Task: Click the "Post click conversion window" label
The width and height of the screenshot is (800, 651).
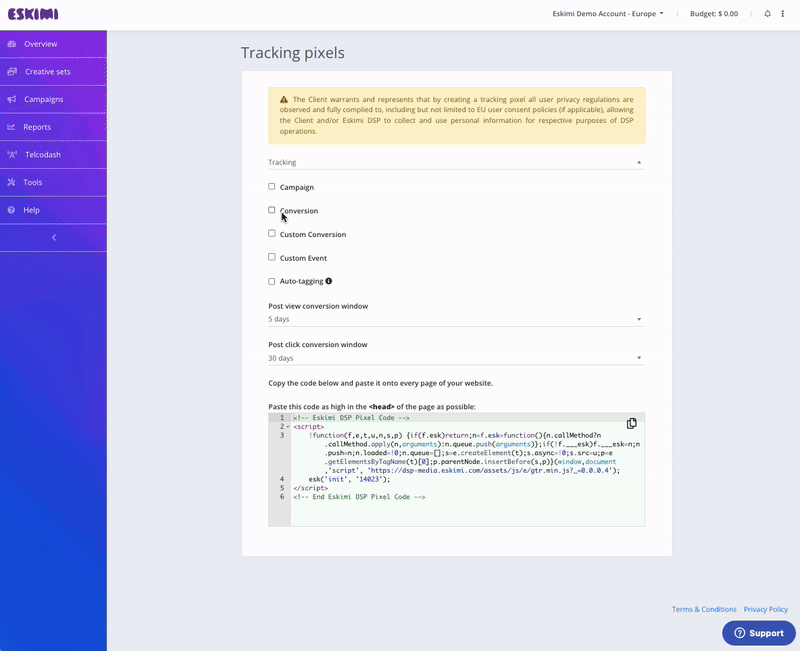Action: [318, 344]
